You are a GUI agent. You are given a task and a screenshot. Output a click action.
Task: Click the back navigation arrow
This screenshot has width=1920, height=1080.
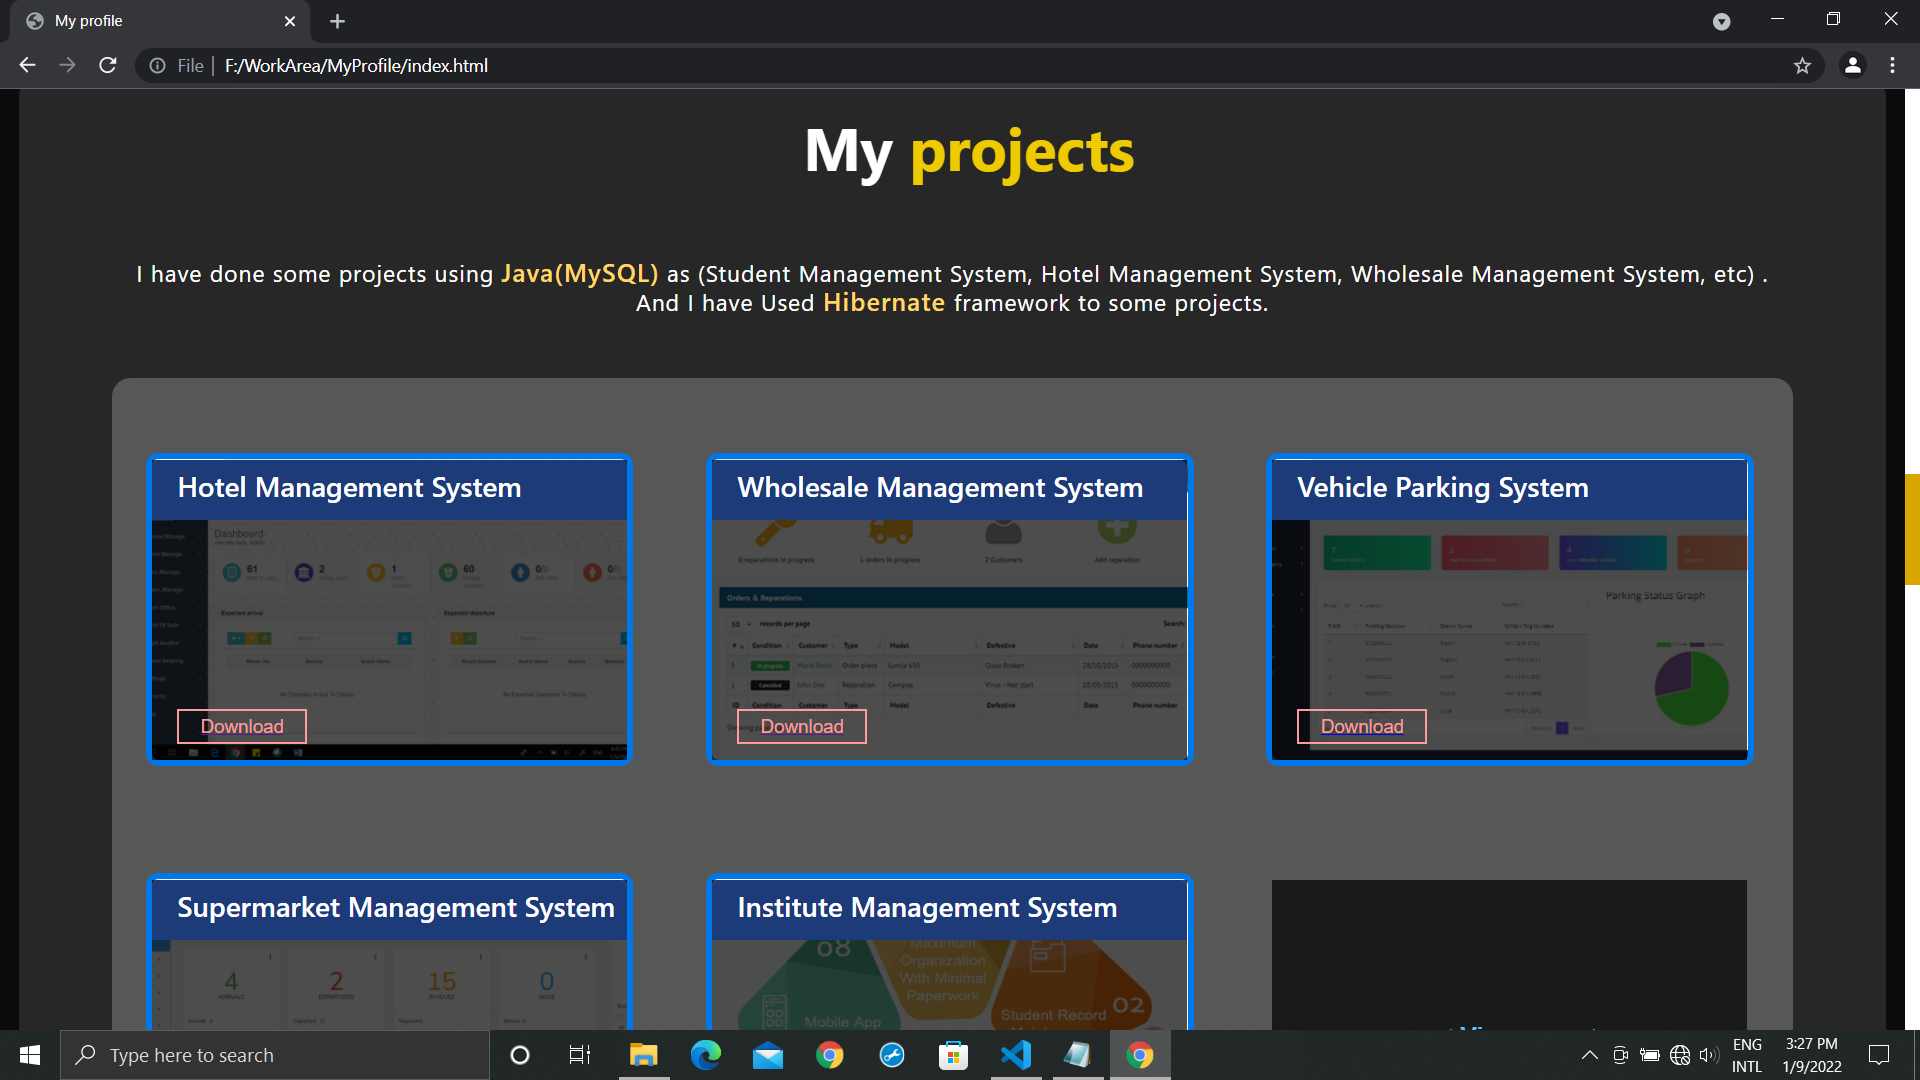click(x=27, y=65)
